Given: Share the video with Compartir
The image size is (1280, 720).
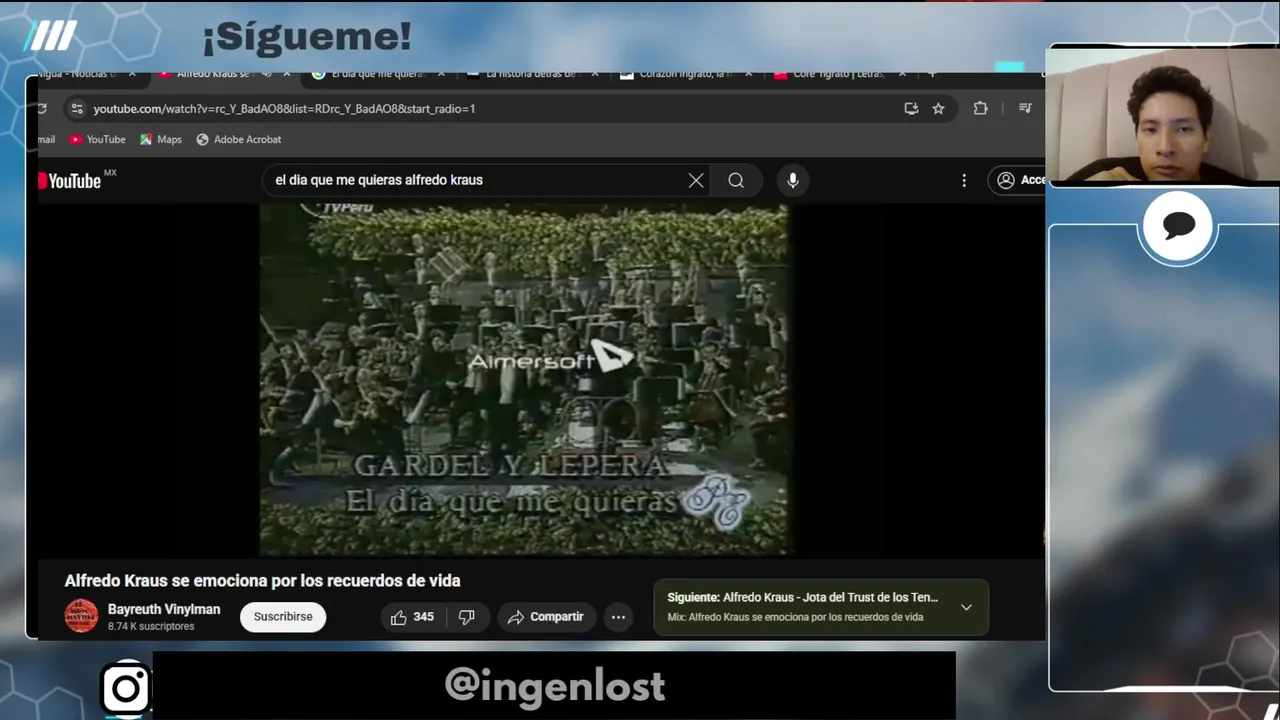Looking at the screenshot, I should coord(545,617).
